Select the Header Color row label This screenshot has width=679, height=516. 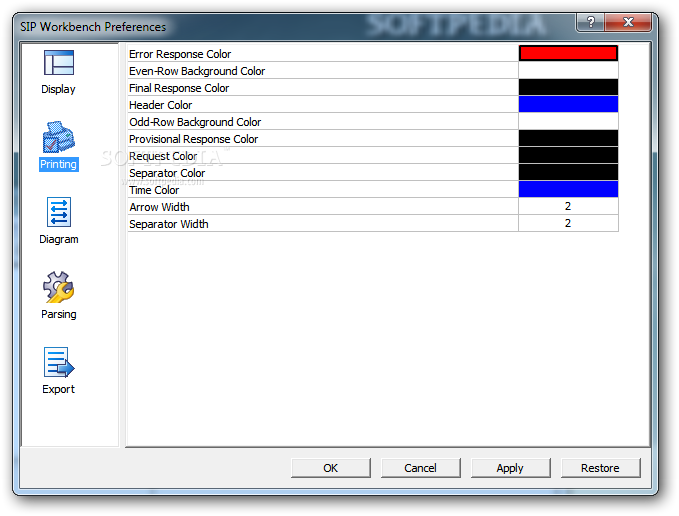click(x=161, y=105)
